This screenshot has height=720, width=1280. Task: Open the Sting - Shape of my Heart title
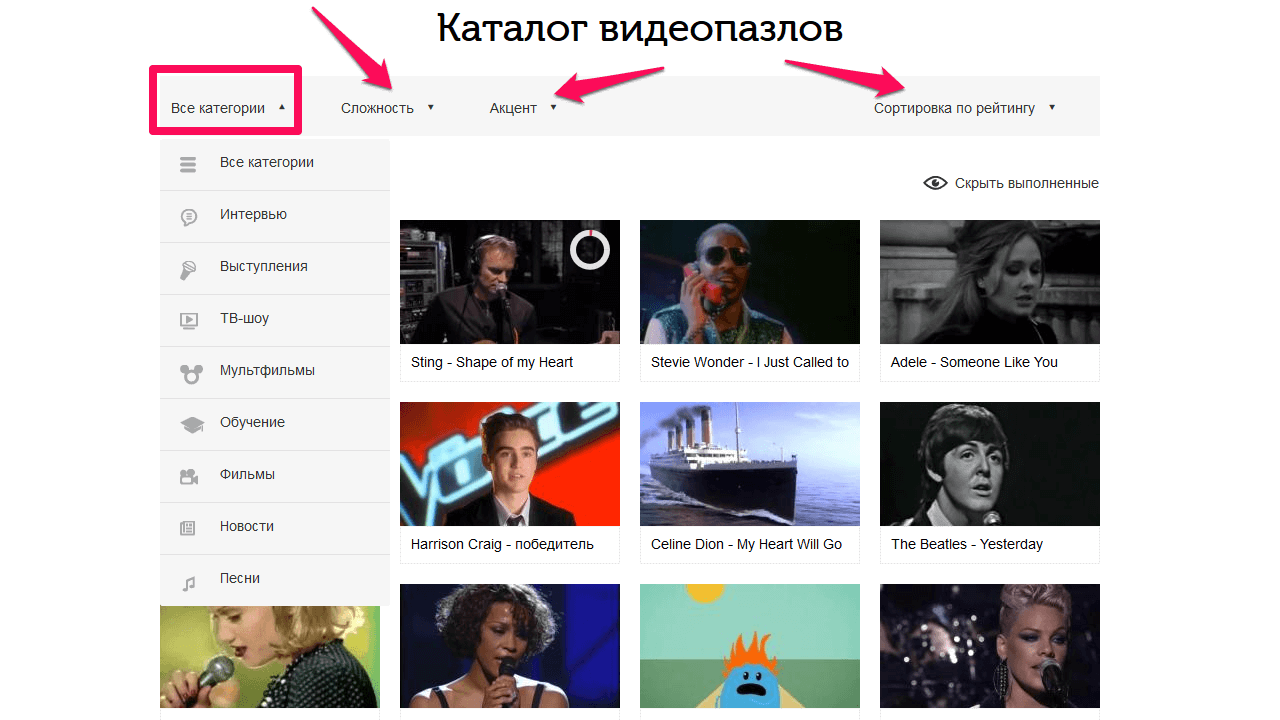(492, 362)
